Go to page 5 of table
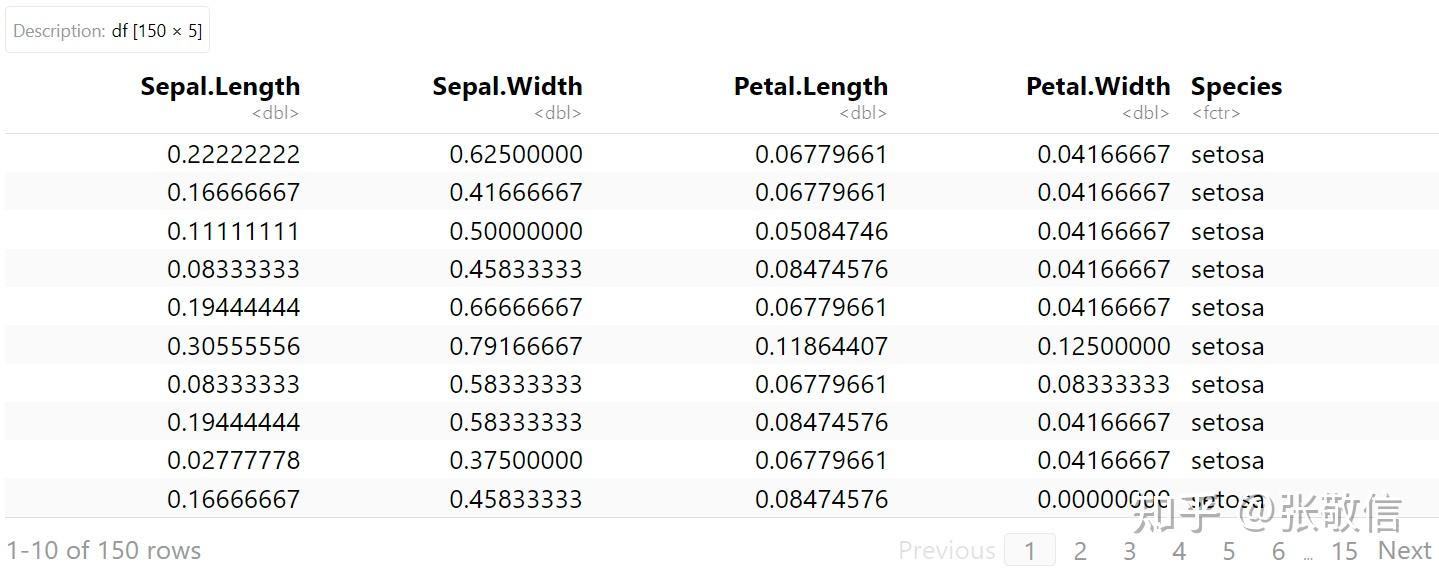The height and width of the screenshot is (572, 1439). click(1228, 551)
